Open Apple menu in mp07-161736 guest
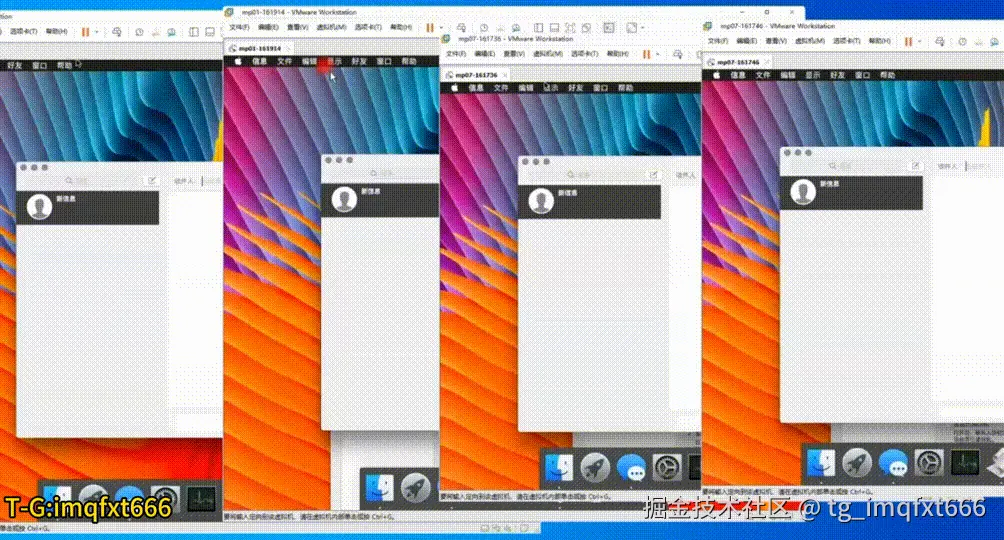The height and width of the screenshot is (540, 1004). [x=455, y=88]
